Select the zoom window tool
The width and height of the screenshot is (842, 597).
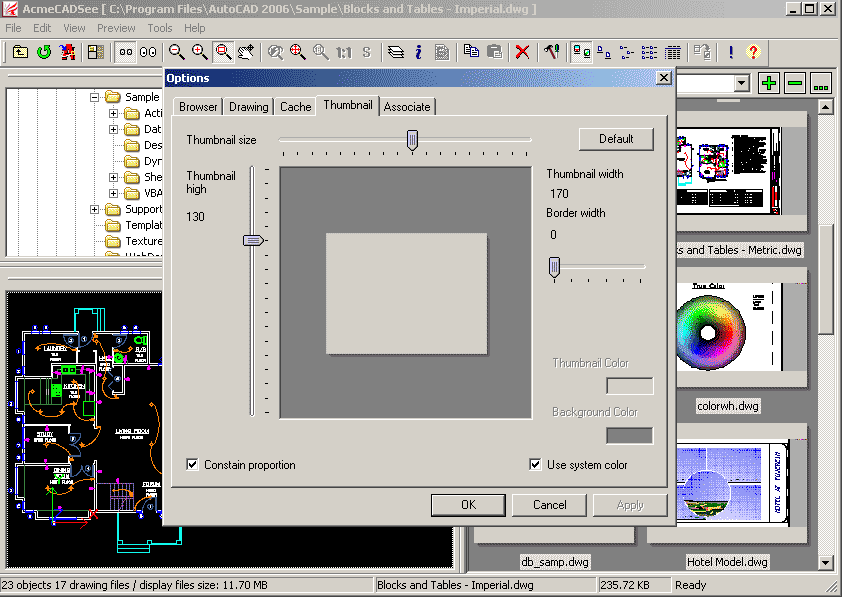(223, 52)
